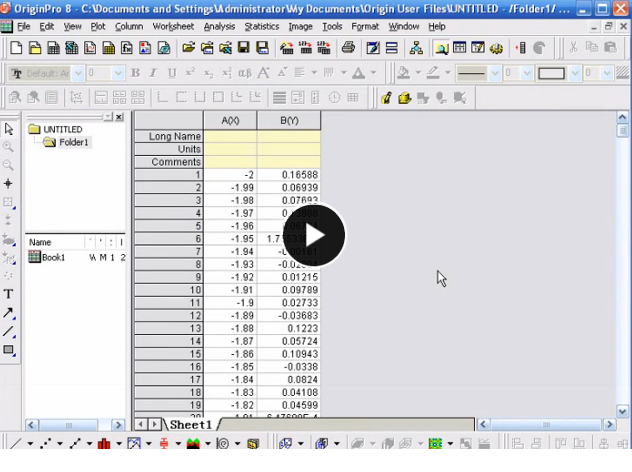Click the Open project folder icon
The height and width of the screenshot is (472, 632).
(x=188, y=48)
